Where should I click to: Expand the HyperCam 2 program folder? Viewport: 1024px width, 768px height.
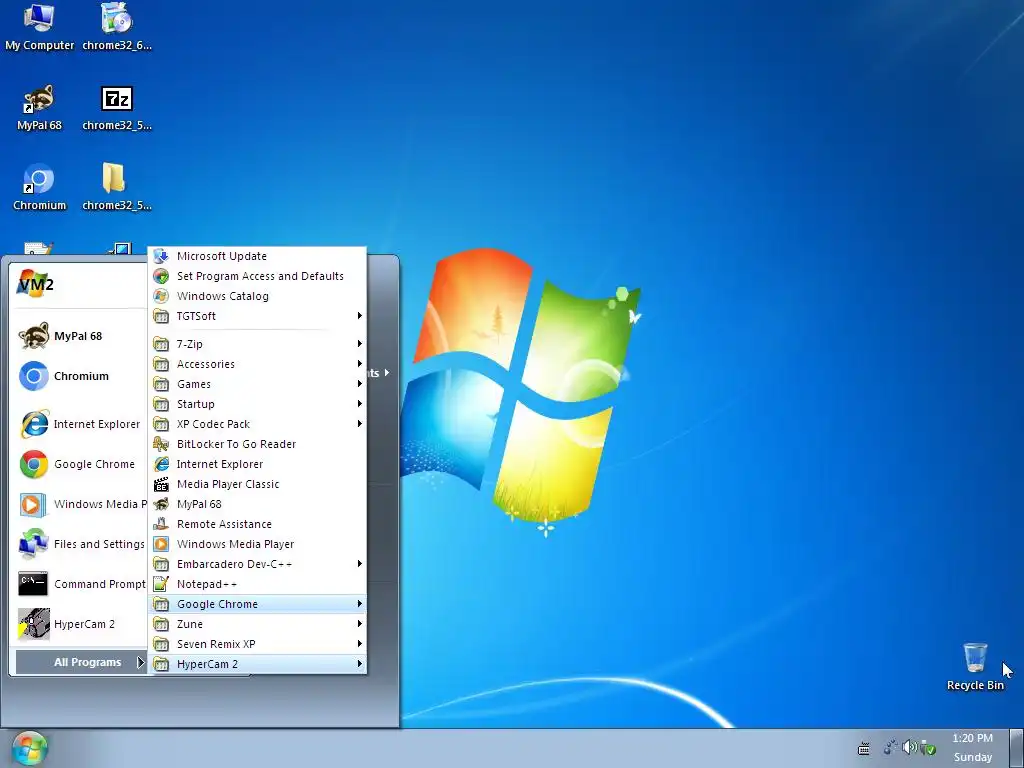tap(257, 664)
